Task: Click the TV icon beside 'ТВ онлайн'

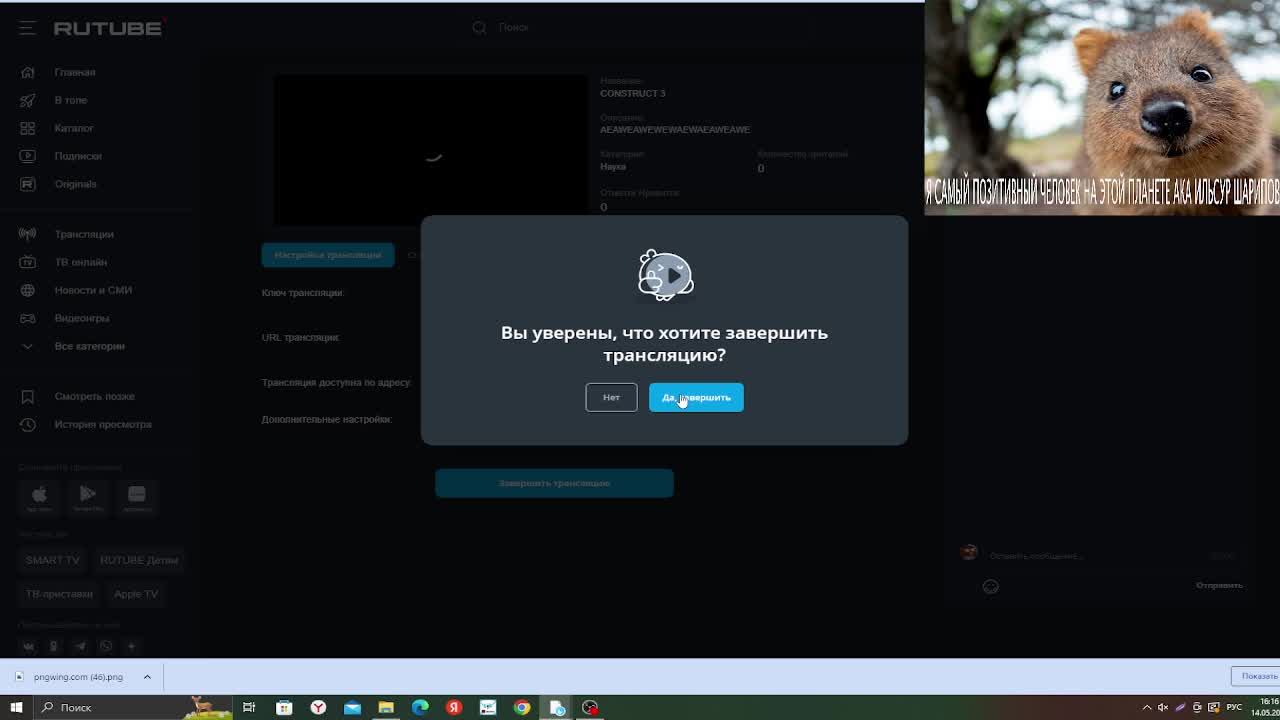Action: point(28,262)
